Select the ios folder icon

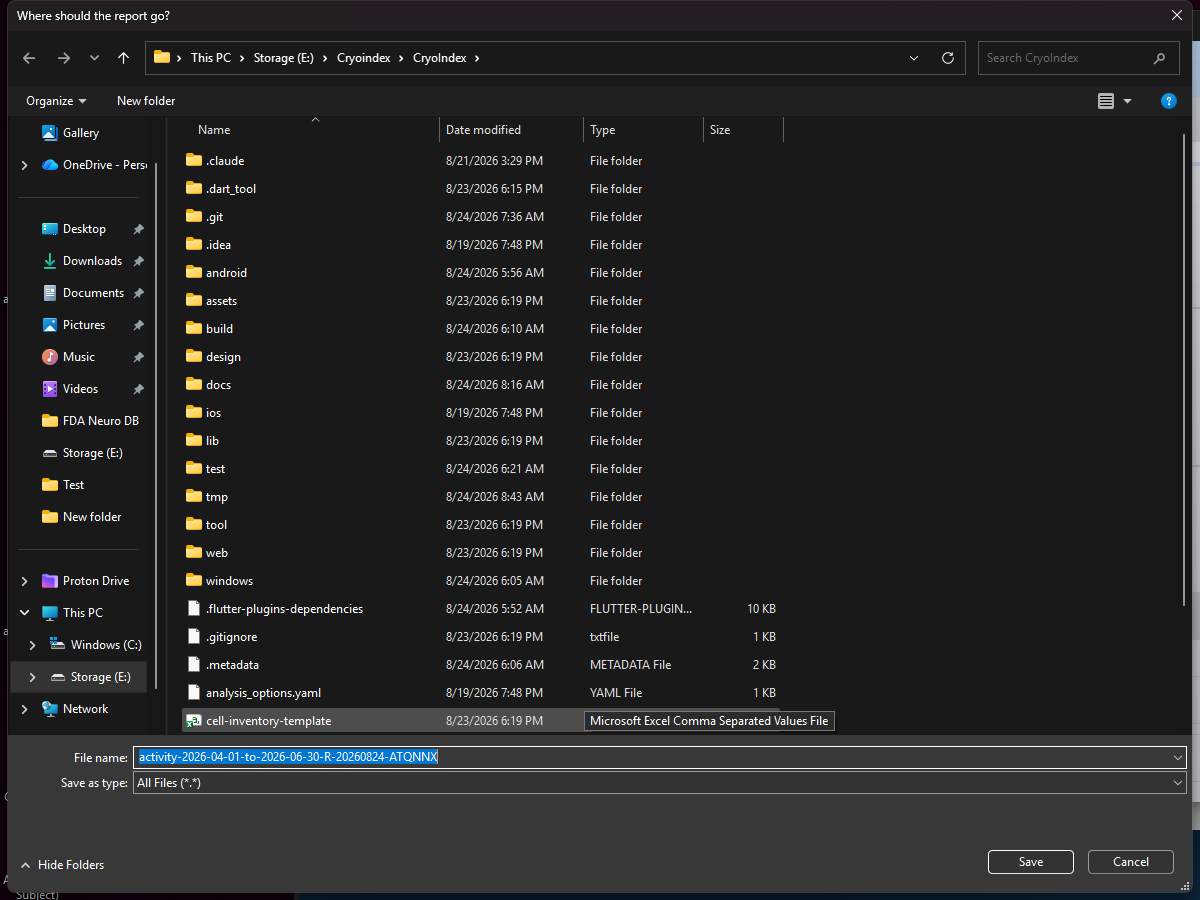[194, 413]
